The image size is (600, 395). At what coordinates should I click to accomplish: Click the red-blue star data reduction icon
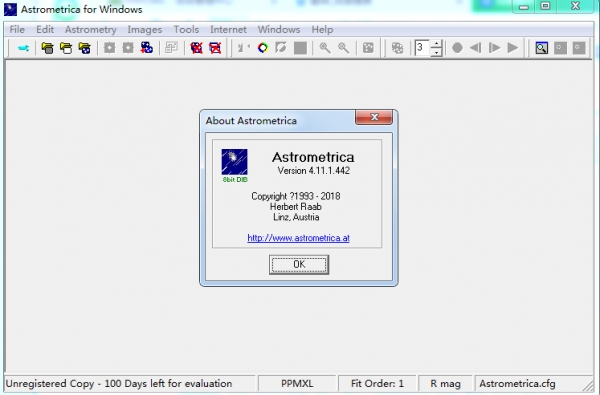(147, 48)
